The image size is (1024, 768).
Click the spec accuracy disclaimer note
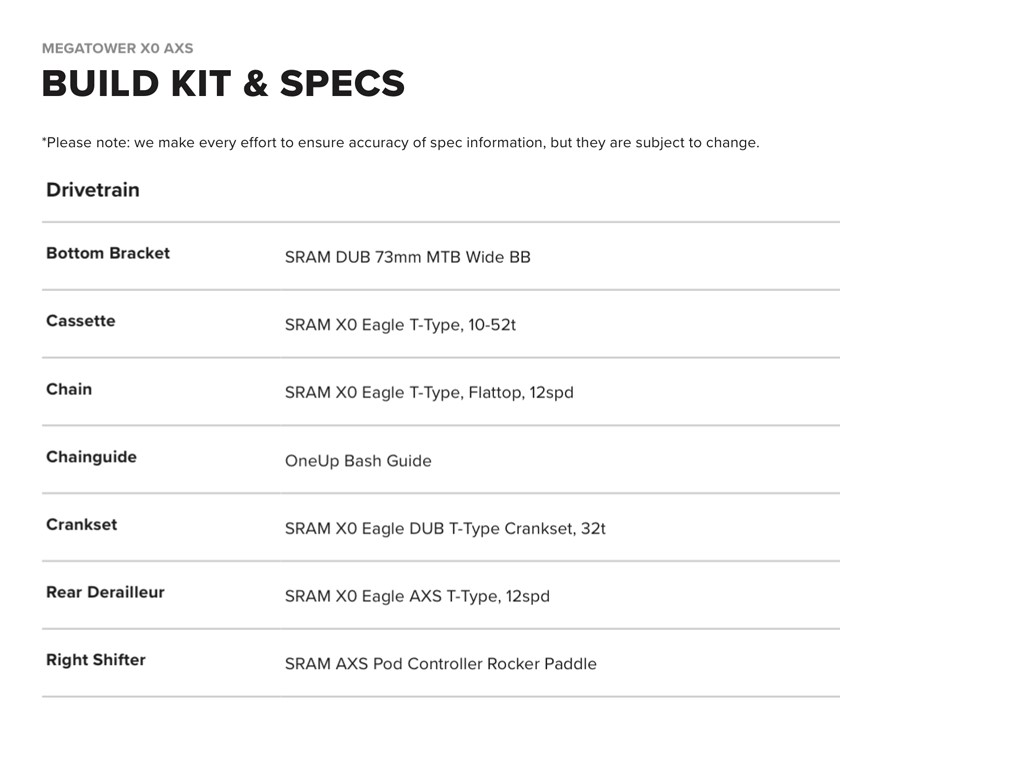pos(400,142)
